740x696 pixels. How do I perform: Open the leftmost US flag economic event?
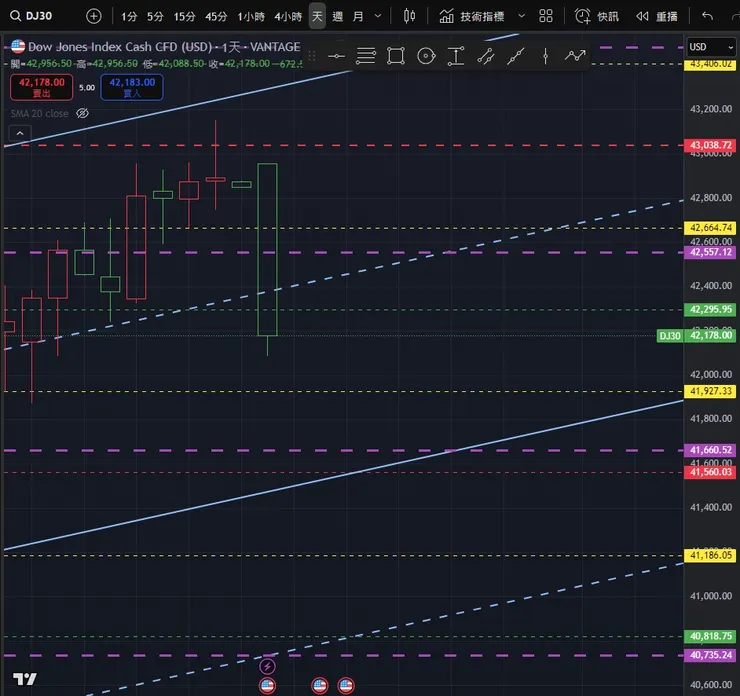[x=268, y=686]
